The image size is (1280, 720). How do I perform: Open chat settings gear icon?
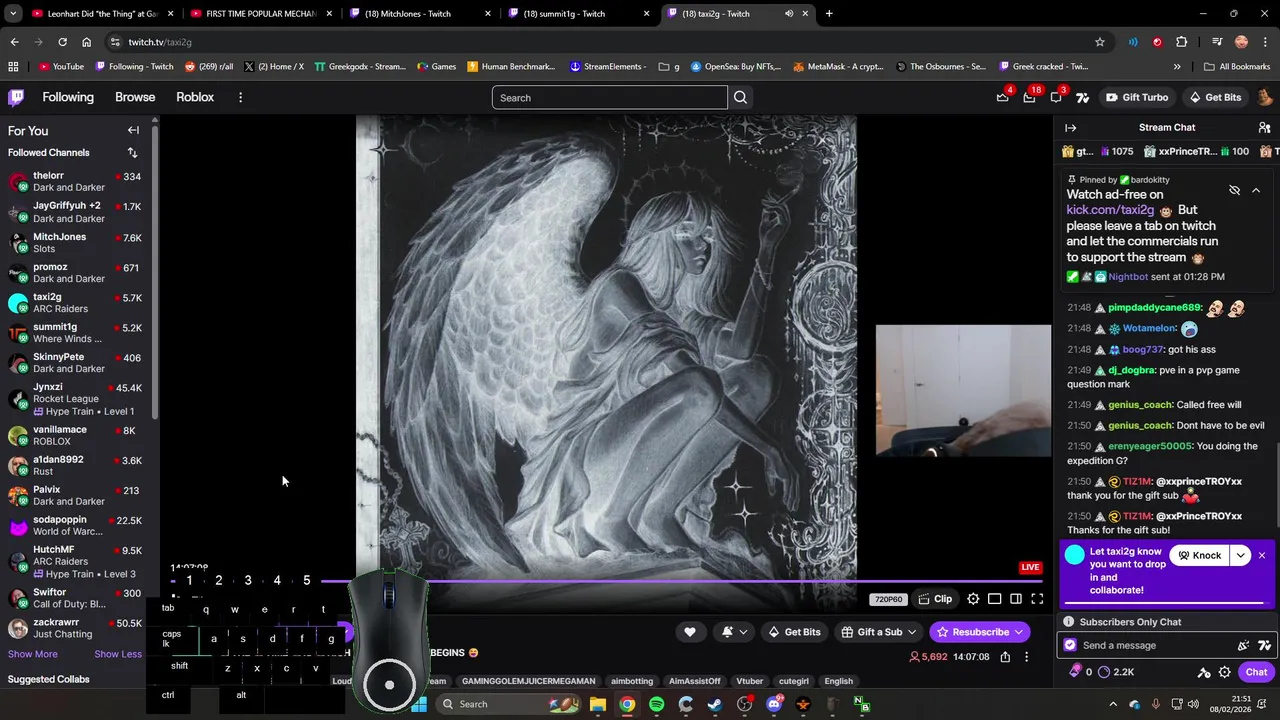tap(1224, 672)
